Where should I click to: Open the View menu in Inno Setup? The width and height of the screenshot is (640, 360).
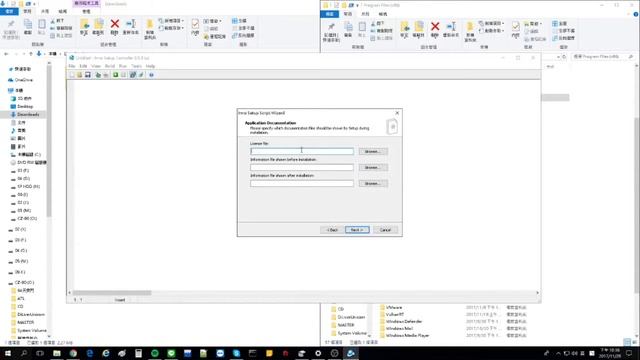[x=96, y=66]
